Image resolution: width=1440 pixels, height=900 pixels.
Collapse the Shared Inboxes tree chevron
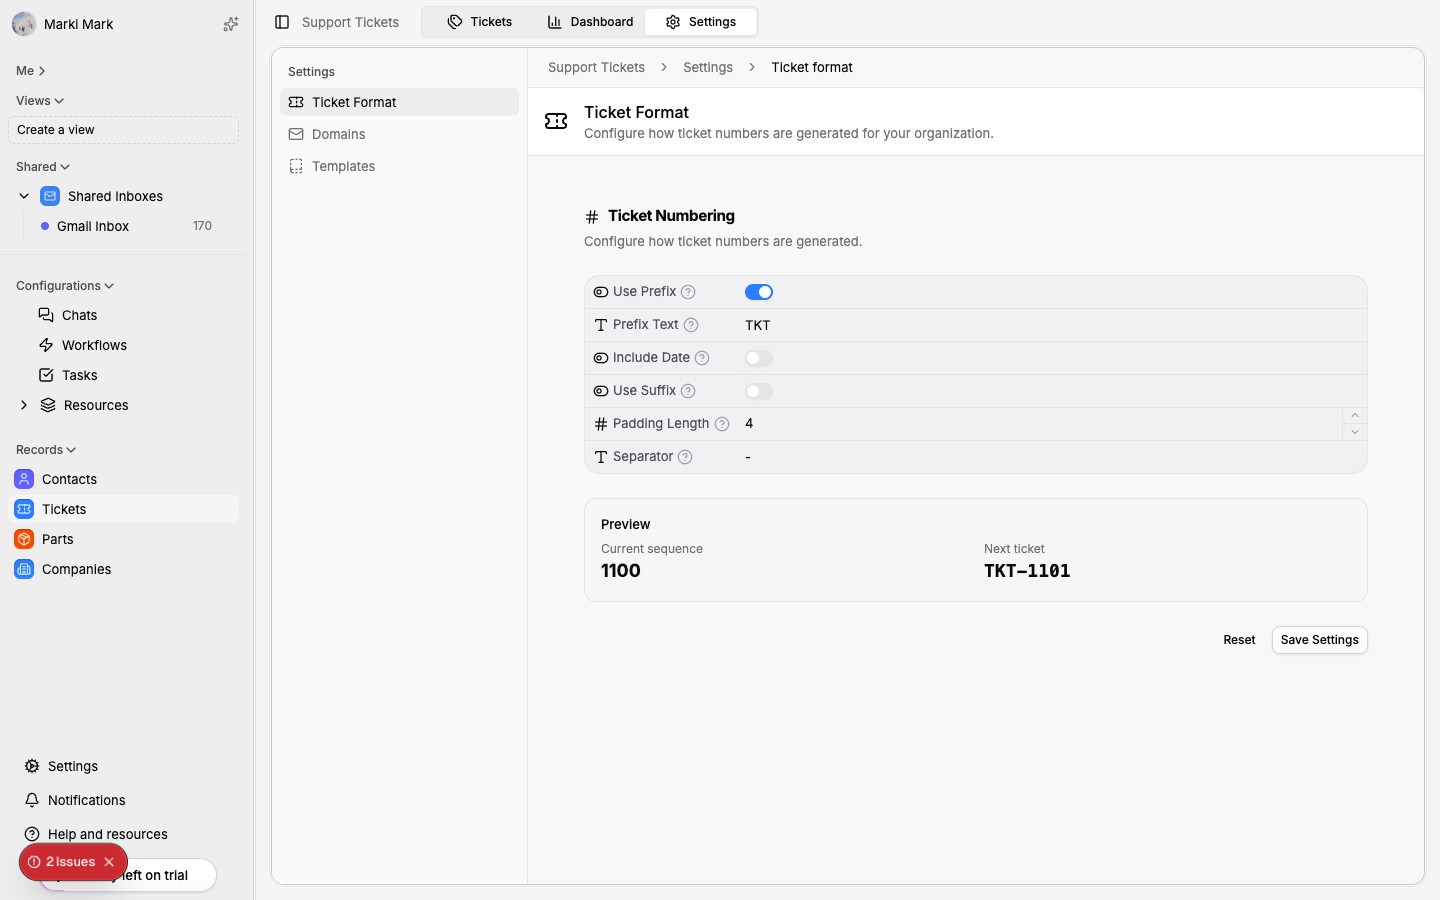[24, 196]
